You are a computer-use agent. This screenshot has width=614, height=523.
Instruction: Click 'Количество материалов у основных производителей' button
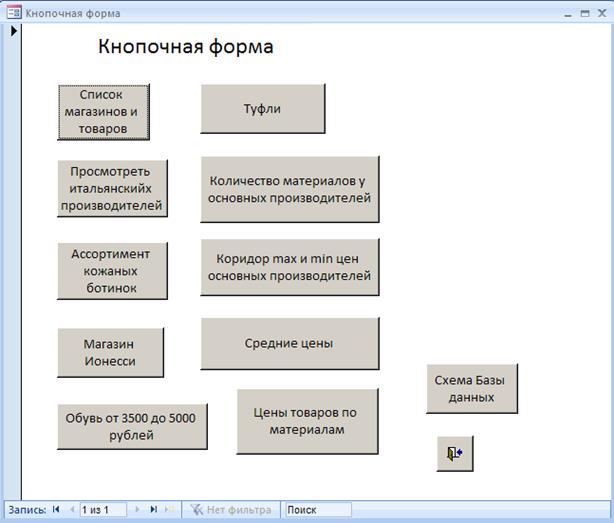[x=289, y=189]
